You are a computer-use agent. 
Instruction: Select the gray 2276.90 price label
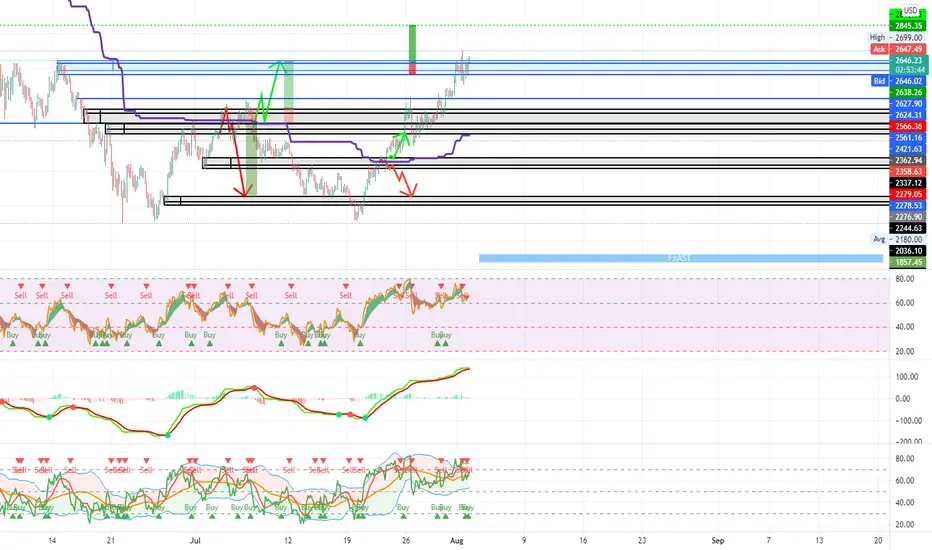point(908,217)
